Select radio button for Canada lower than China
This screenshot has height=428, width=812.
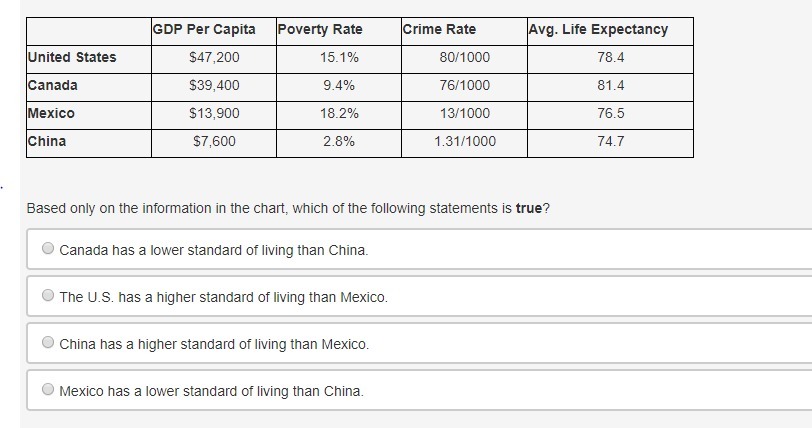48,249
